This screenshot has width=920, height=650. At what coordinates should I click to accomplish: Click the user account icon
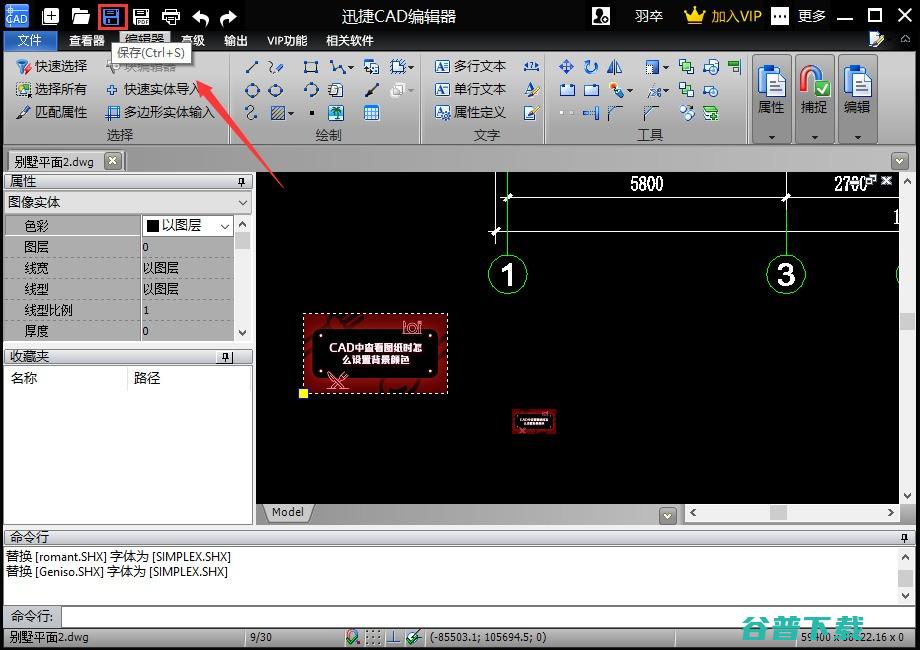[x=601, y=16]
